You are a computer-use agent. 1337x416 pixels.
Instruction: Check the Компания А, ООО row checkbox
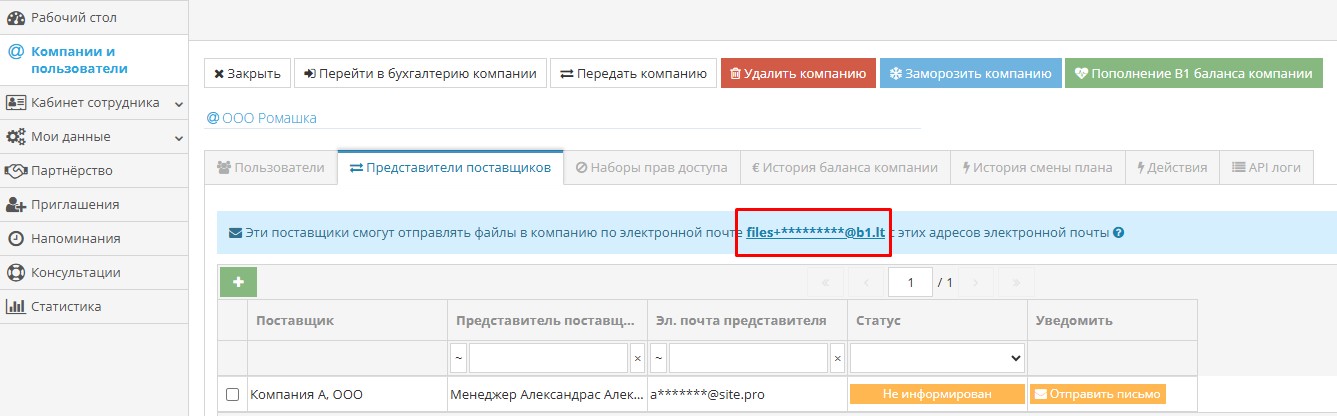tap(232, 395)
